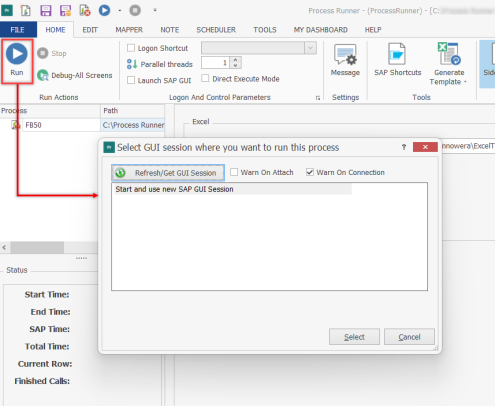Viewport: 495px width, 406px height.
Task: Click the Parallel threads number field
Action: point(216,63)
